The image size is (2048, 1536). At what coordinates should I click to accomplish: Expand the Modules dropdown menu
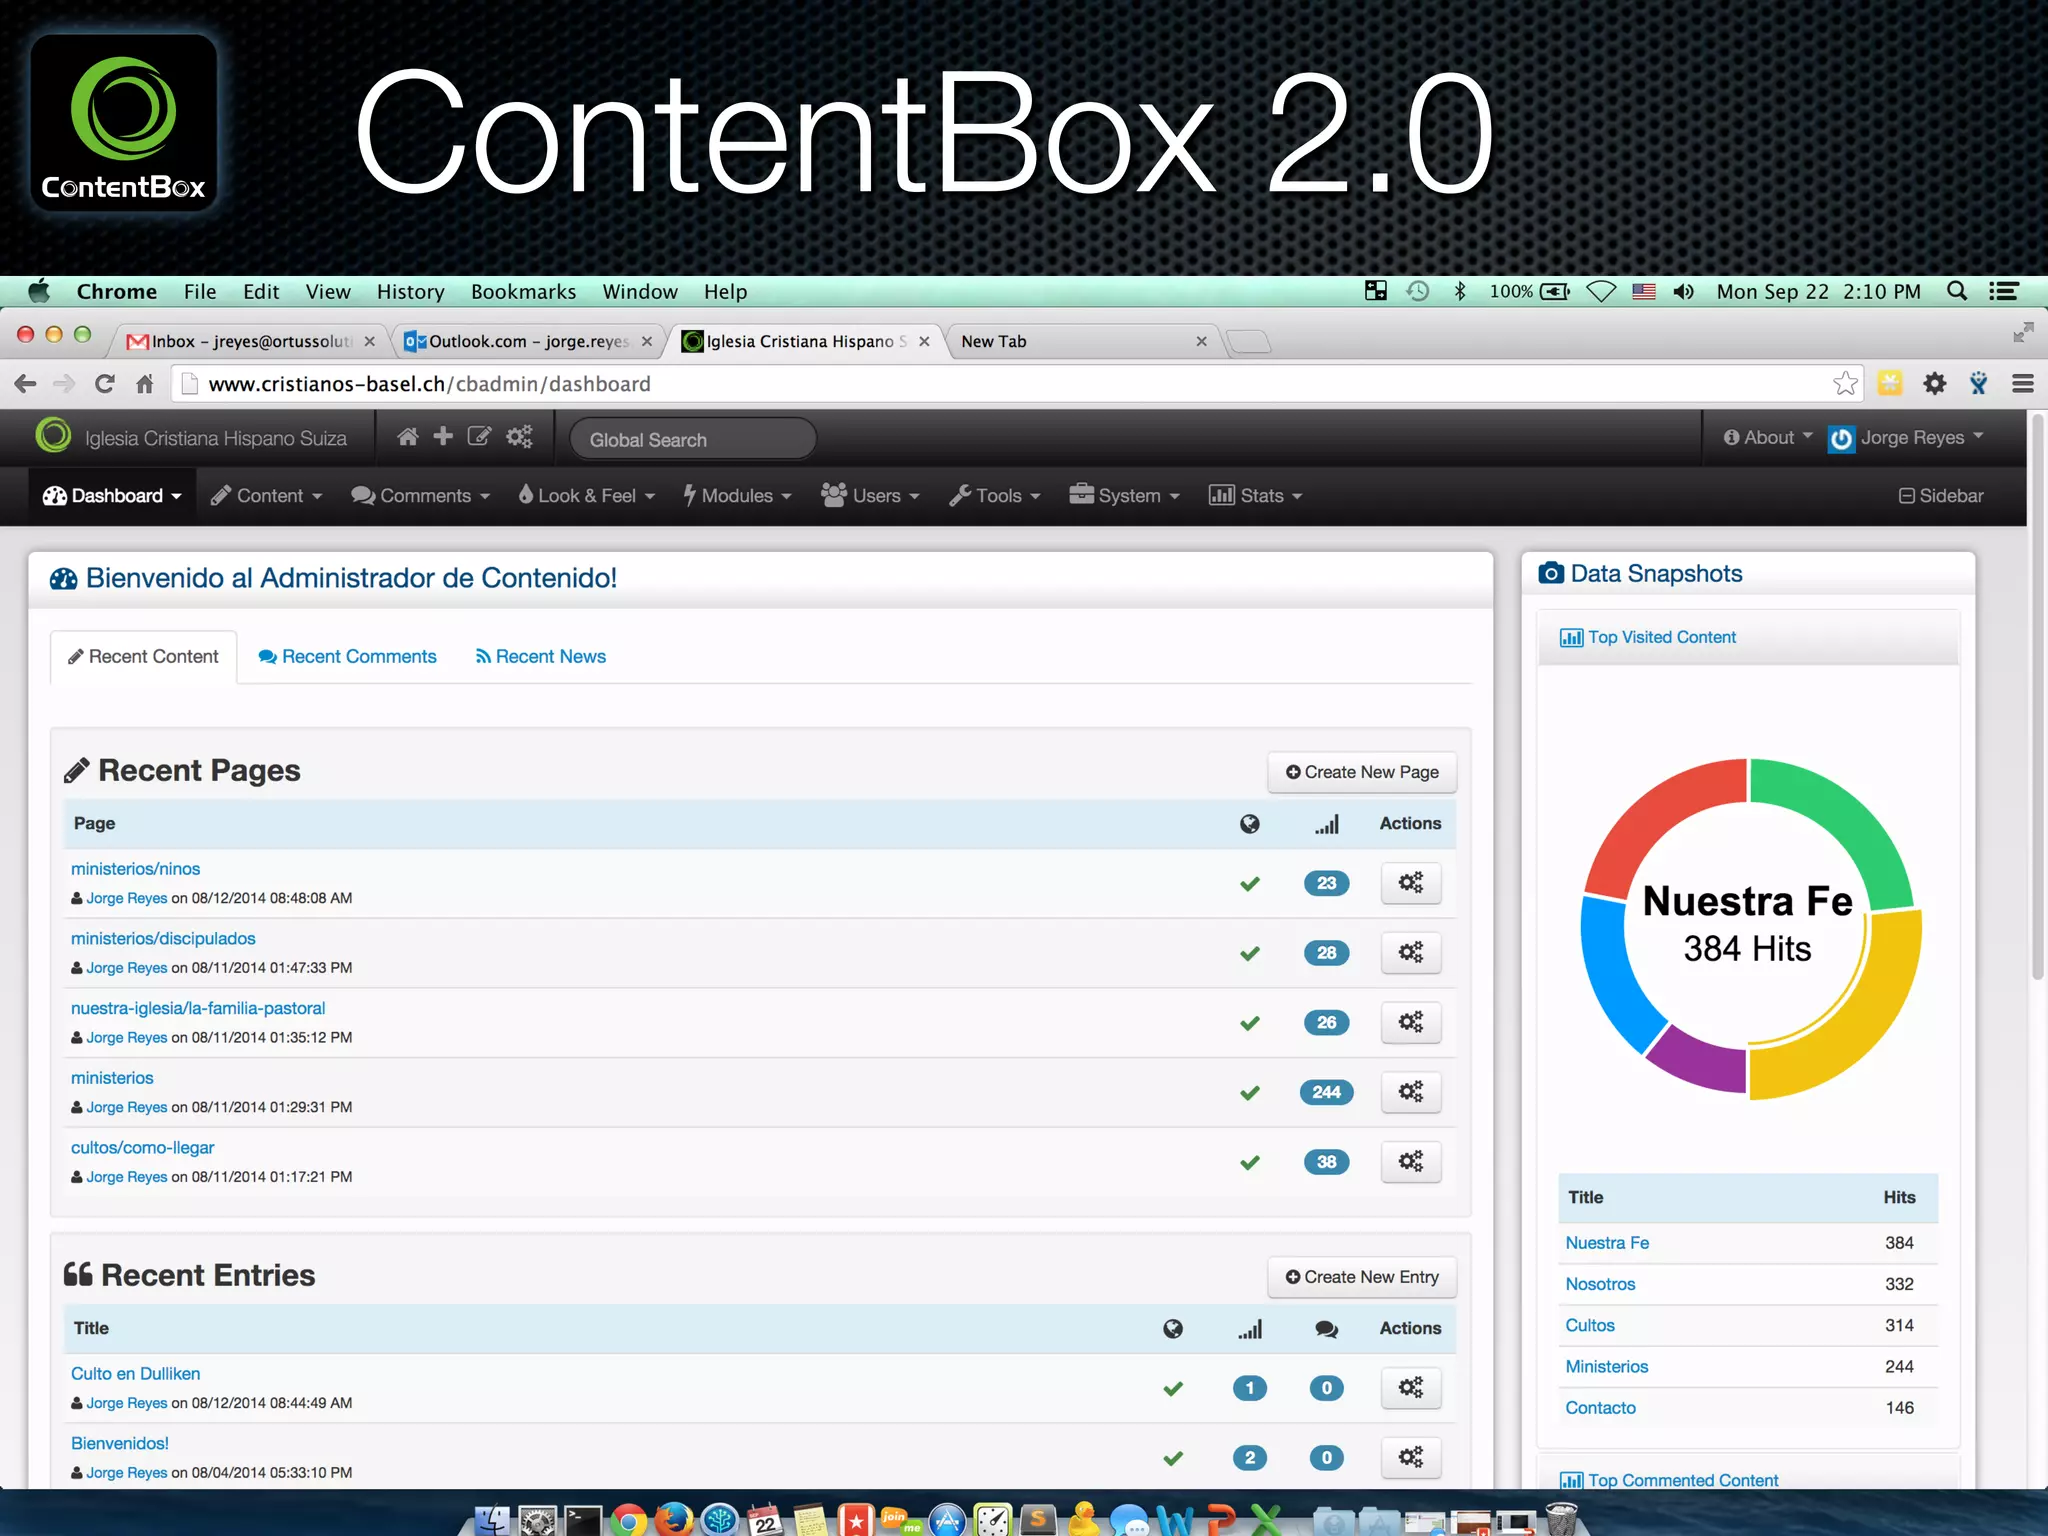(737, 496)
